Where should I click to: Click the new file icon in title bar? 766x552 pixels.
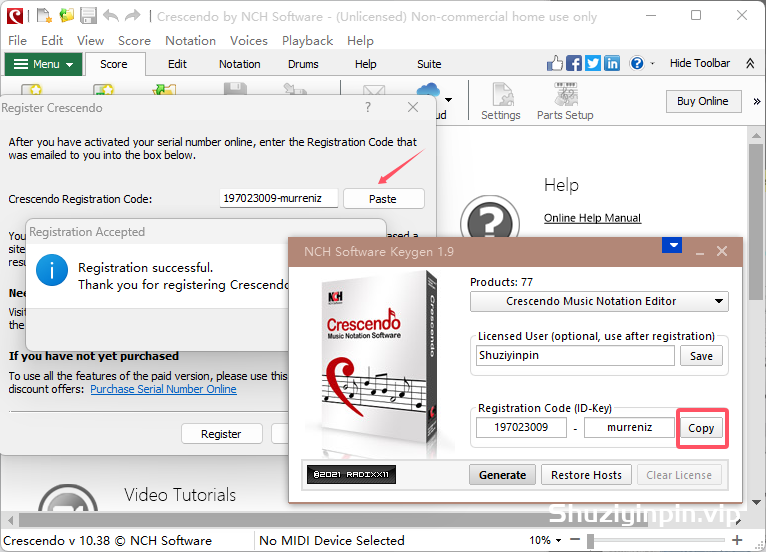[x=44, y=16]
